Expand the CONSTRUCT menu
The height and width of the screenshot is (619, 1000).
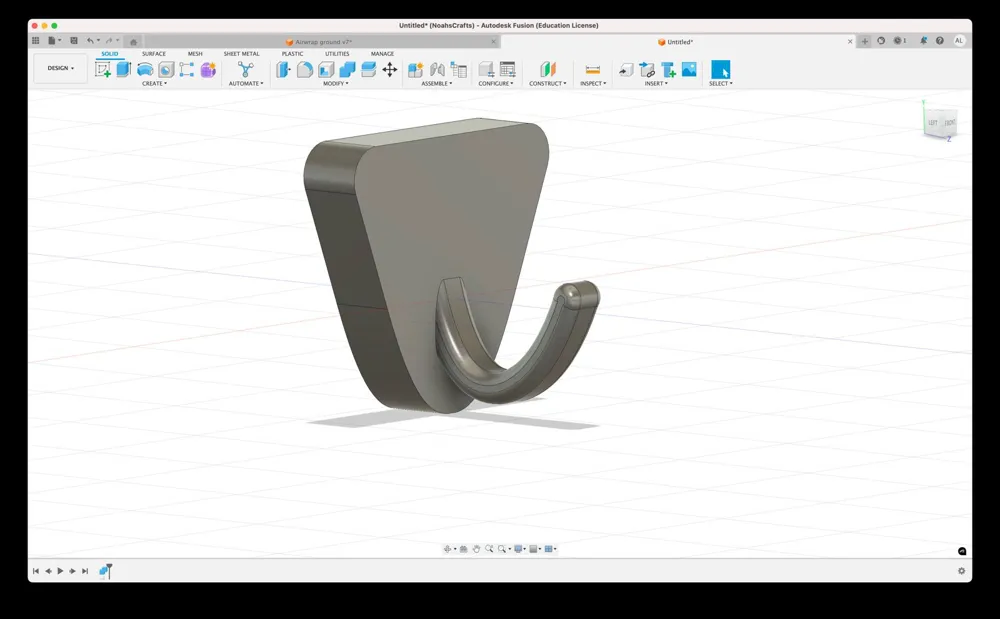[547, 84]
